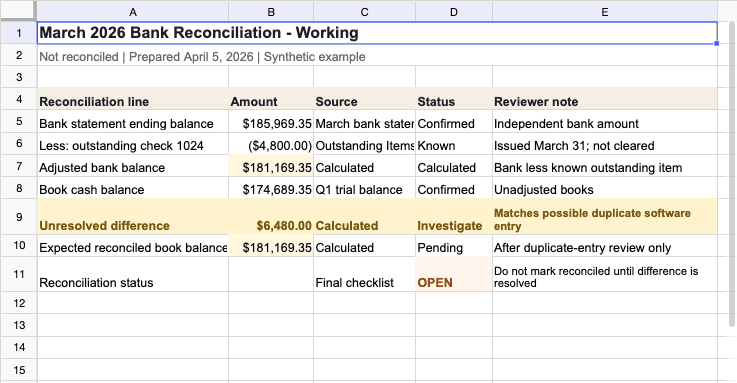The image size is (737, 383).
Task: Select column D header
Action: [x=454, y=12]
